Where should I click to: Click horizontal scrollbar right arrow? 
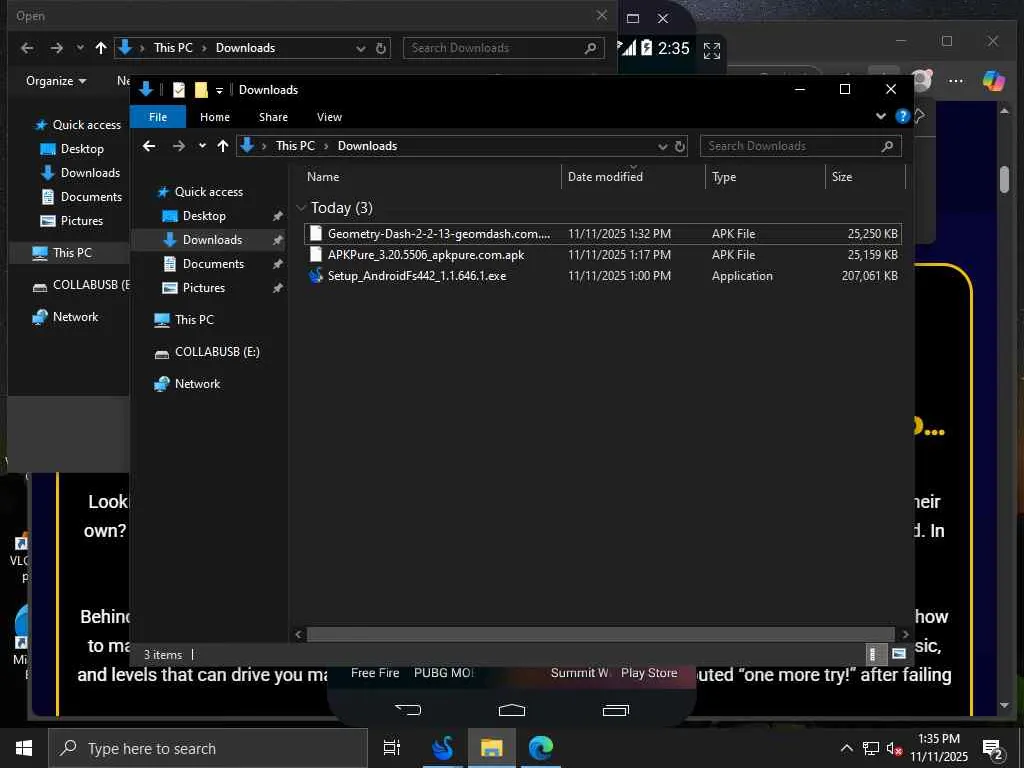(904, 634)
